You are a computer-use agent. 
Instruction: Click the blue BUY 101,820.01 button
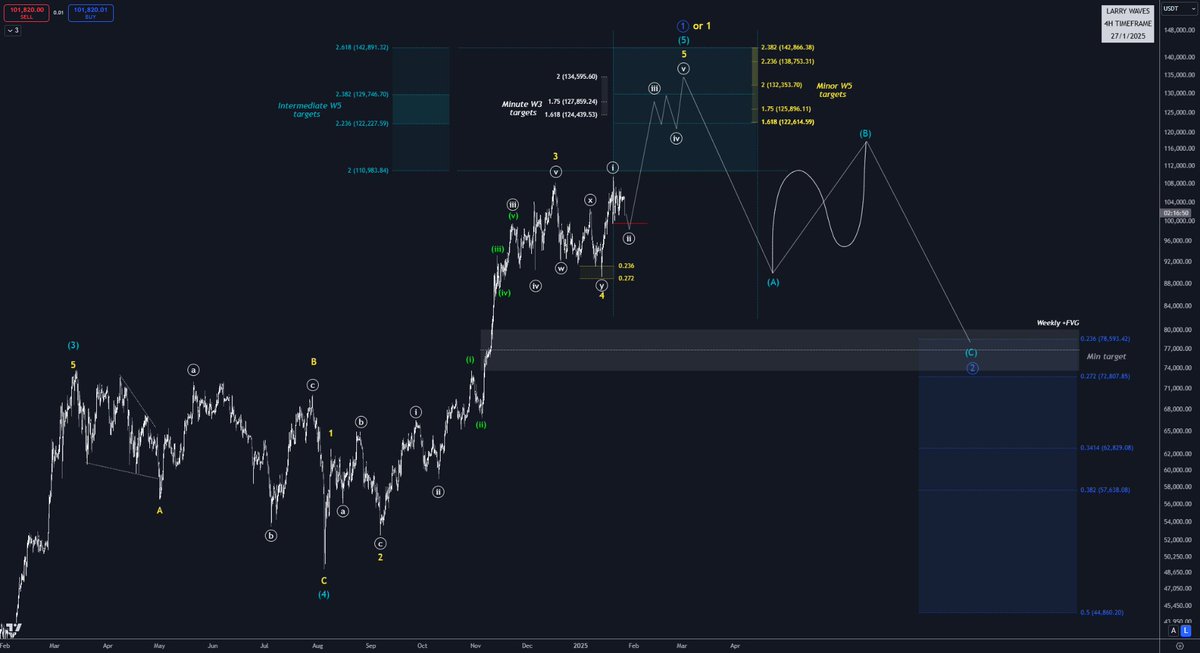click(x=91, y=12)
